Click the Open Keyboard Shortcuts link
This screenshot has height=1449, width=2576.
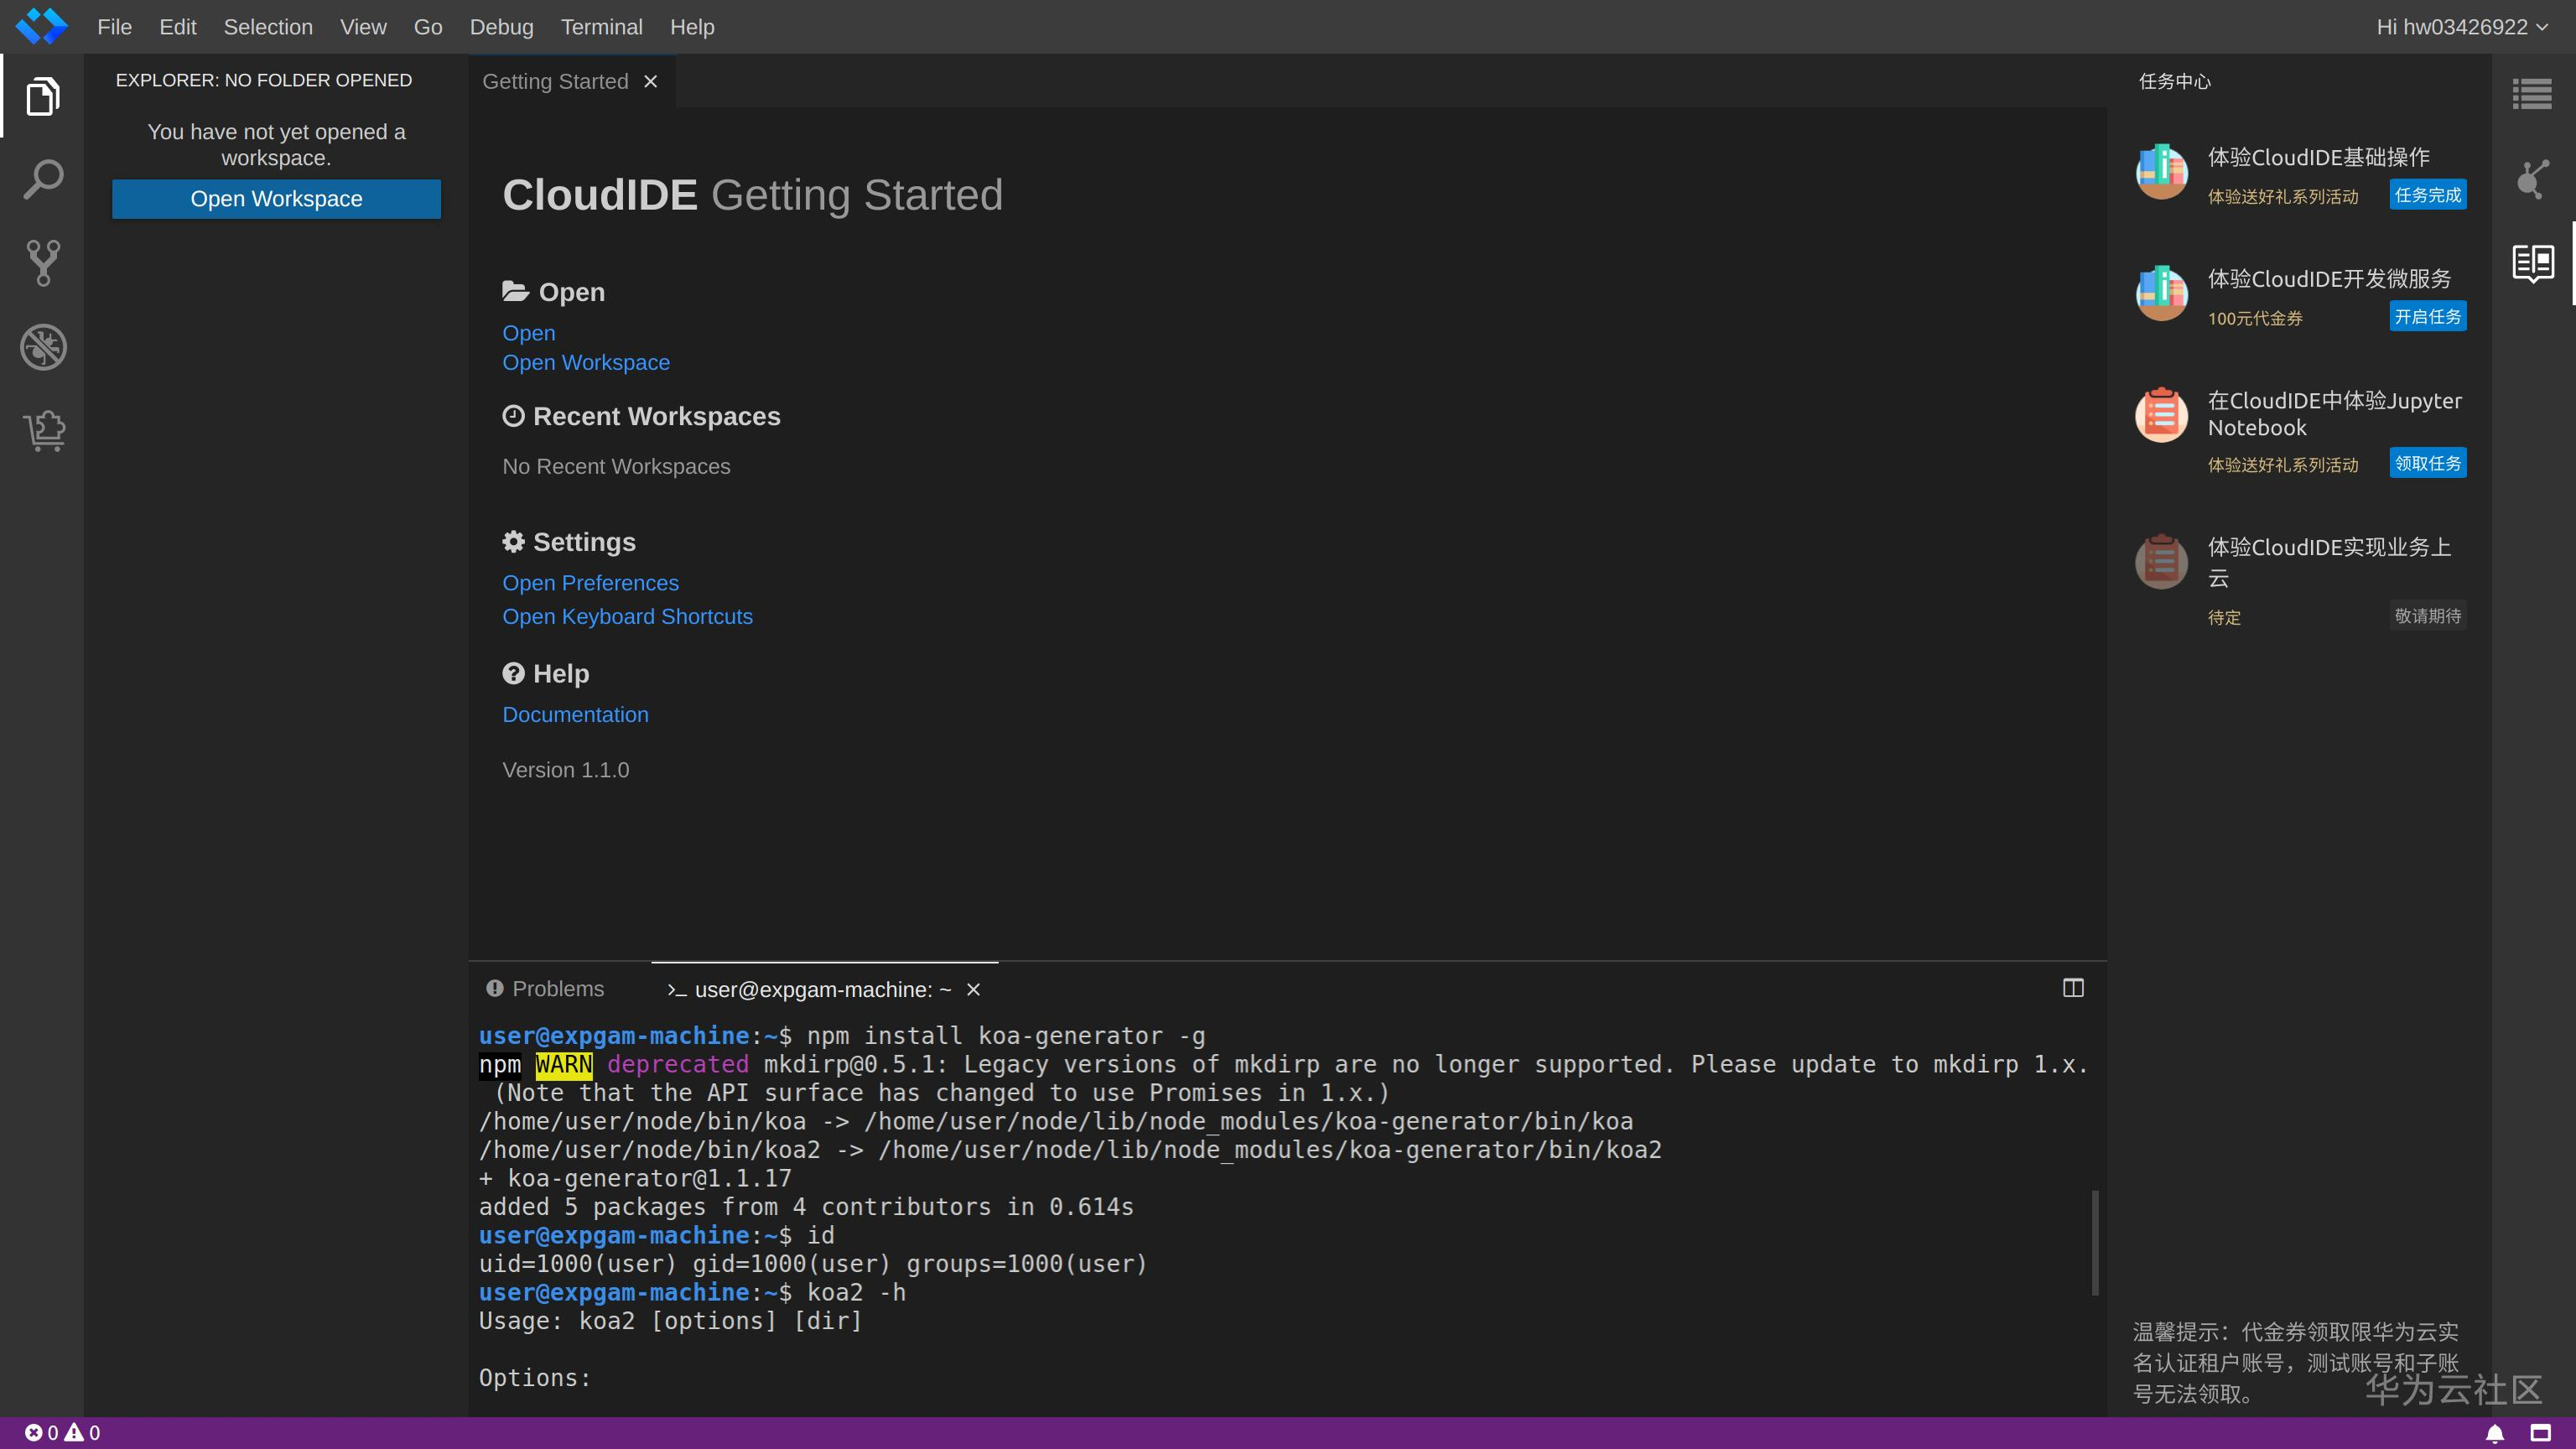pos(627,616)
